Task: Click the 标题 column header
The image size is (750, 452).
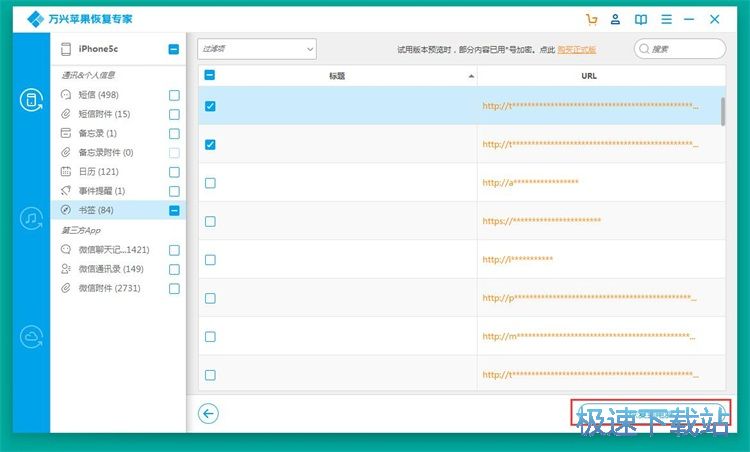Action: point(337,76)
